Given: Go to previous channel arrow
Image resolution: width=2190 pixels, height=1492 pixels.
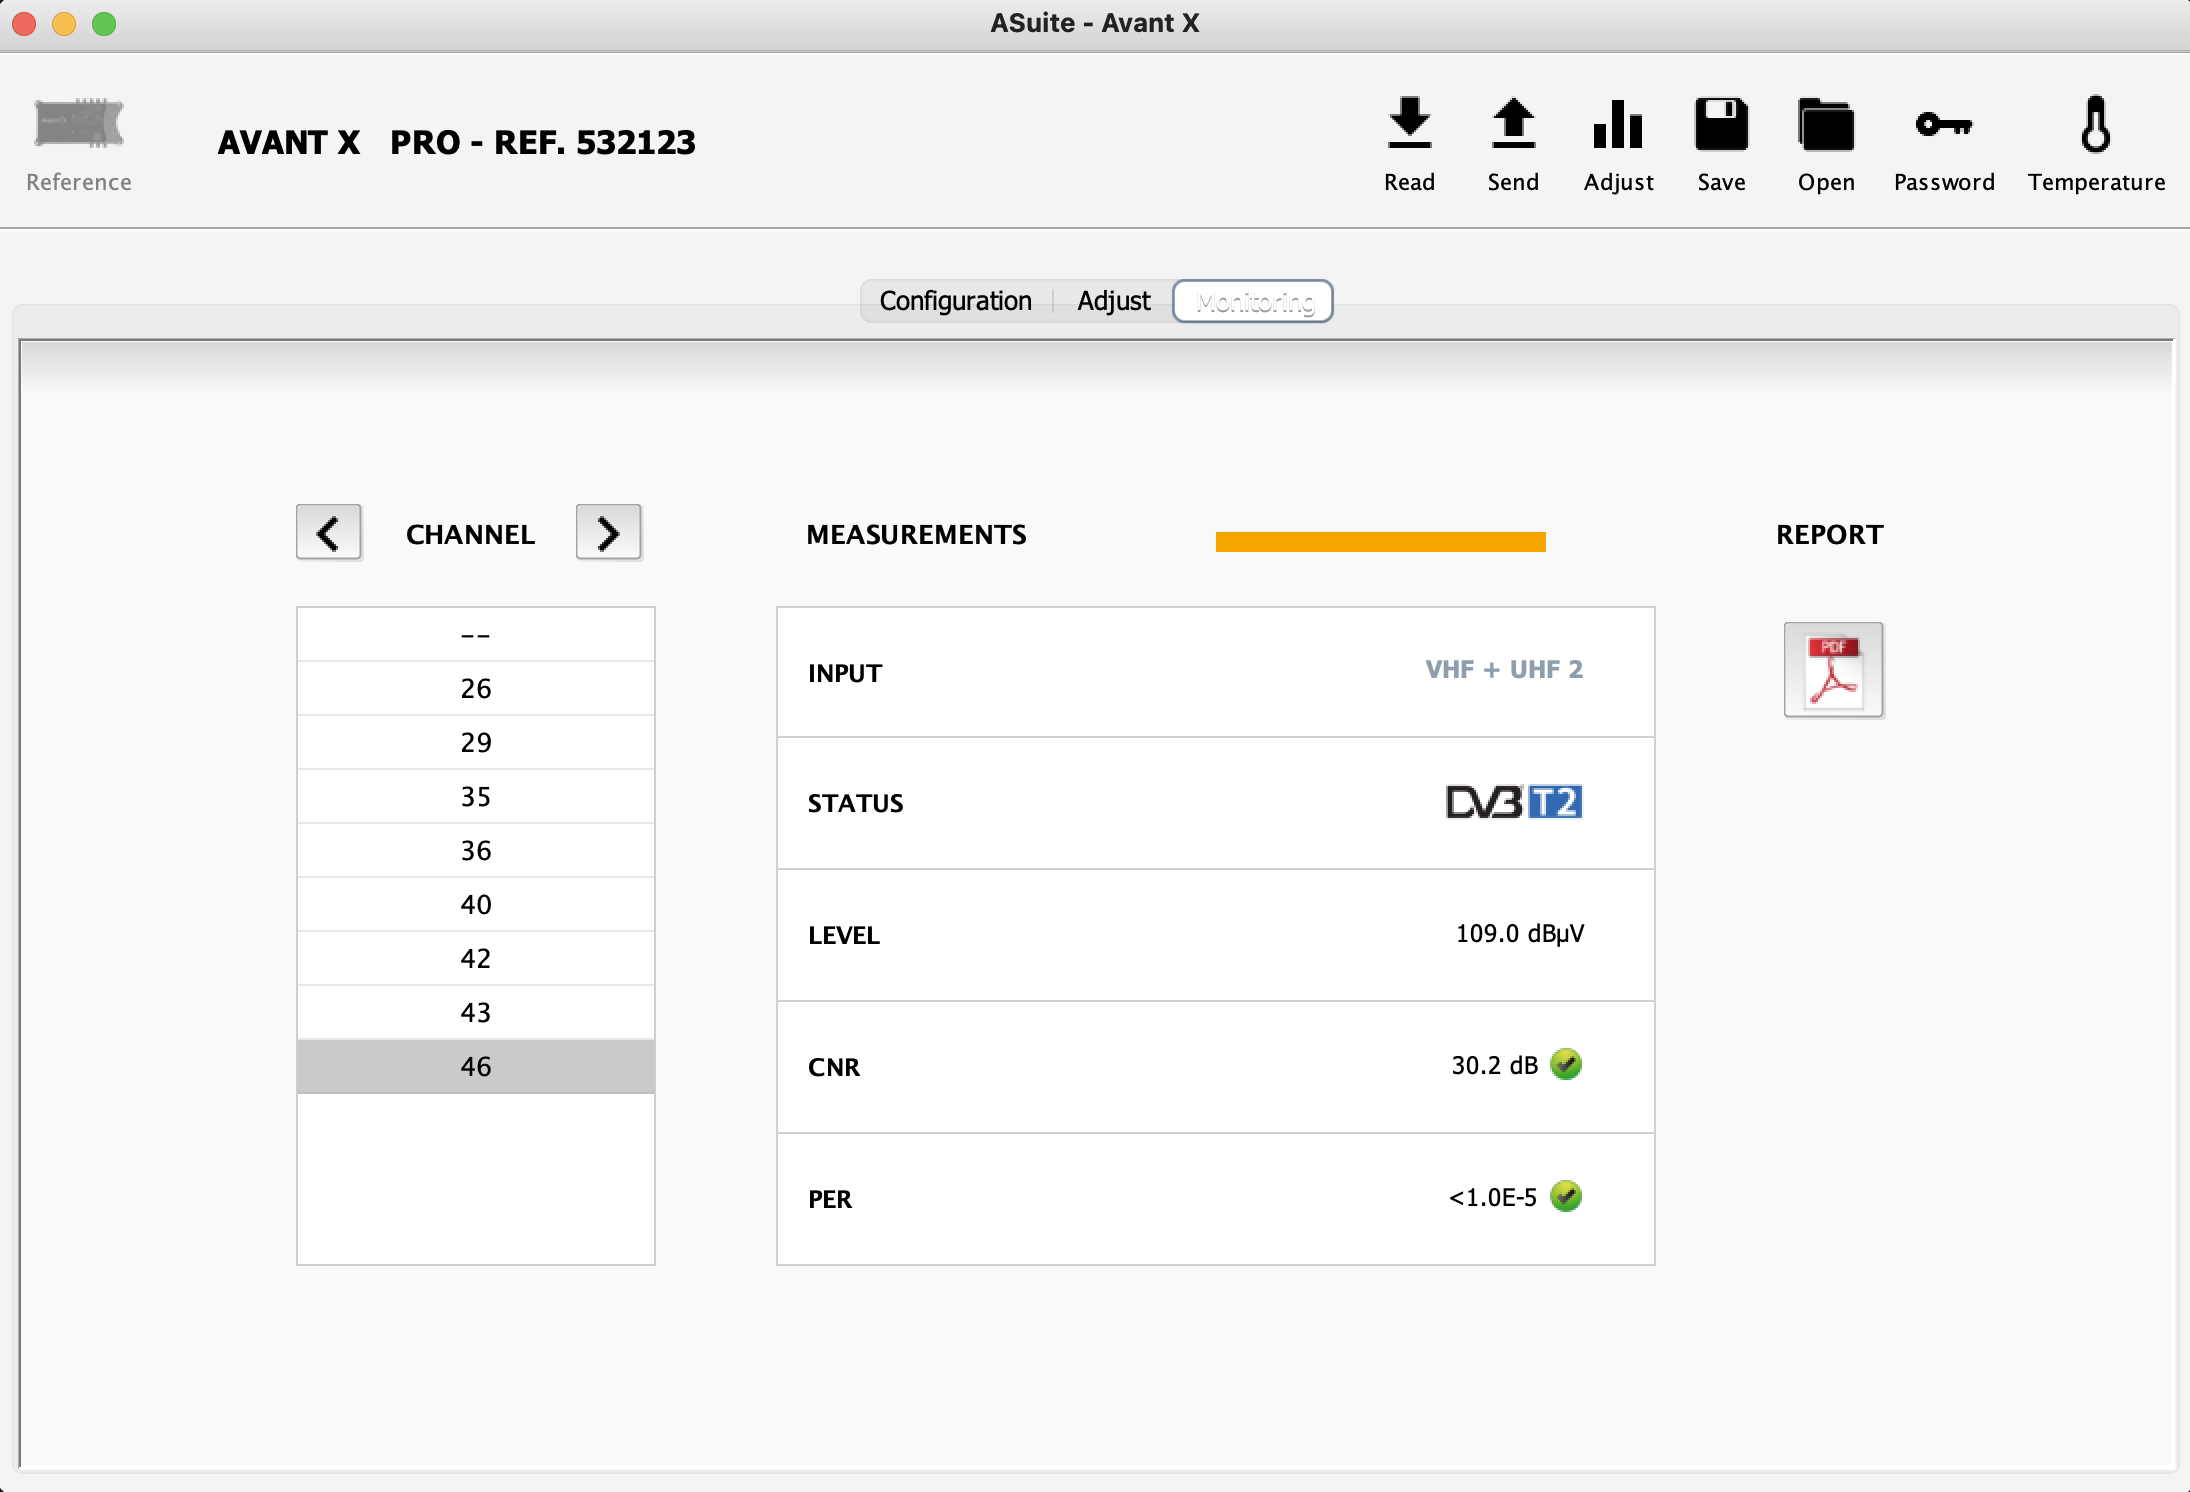Looking at the screenshot, I should pos(328,533).
